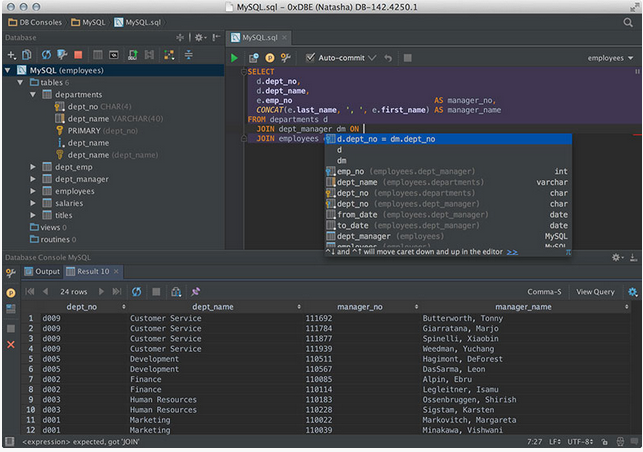Click the LF line separator in status bar
The image size is (643, 452).
(554, 442)
